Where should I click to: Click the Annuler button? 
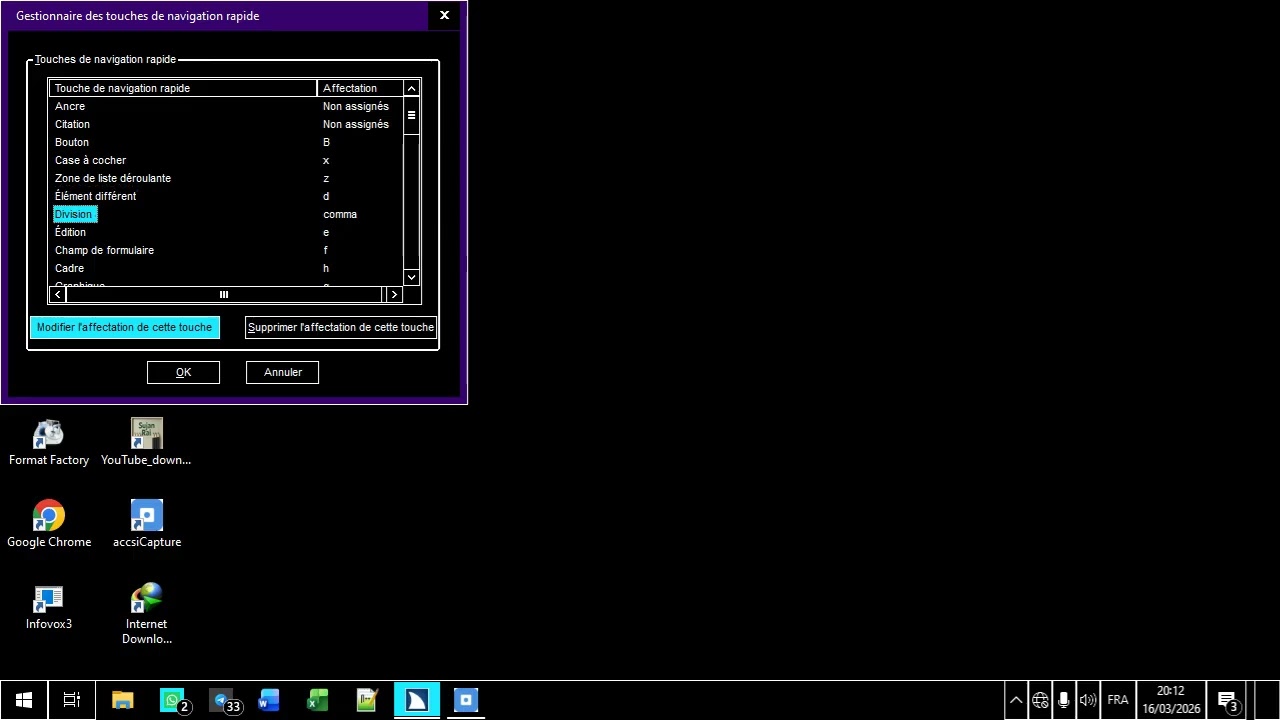283,372
